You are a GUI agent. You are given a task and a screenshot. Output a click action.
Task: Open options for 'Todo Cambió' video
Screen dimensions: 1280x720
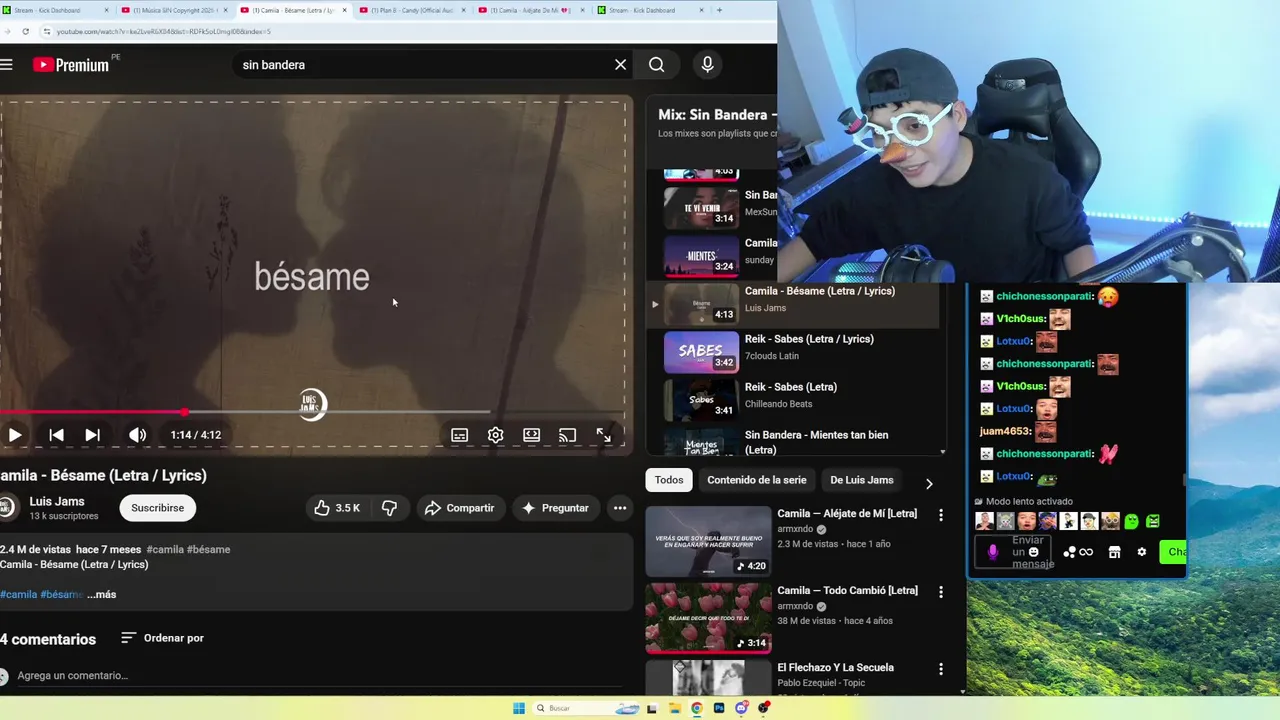point(940,592)
